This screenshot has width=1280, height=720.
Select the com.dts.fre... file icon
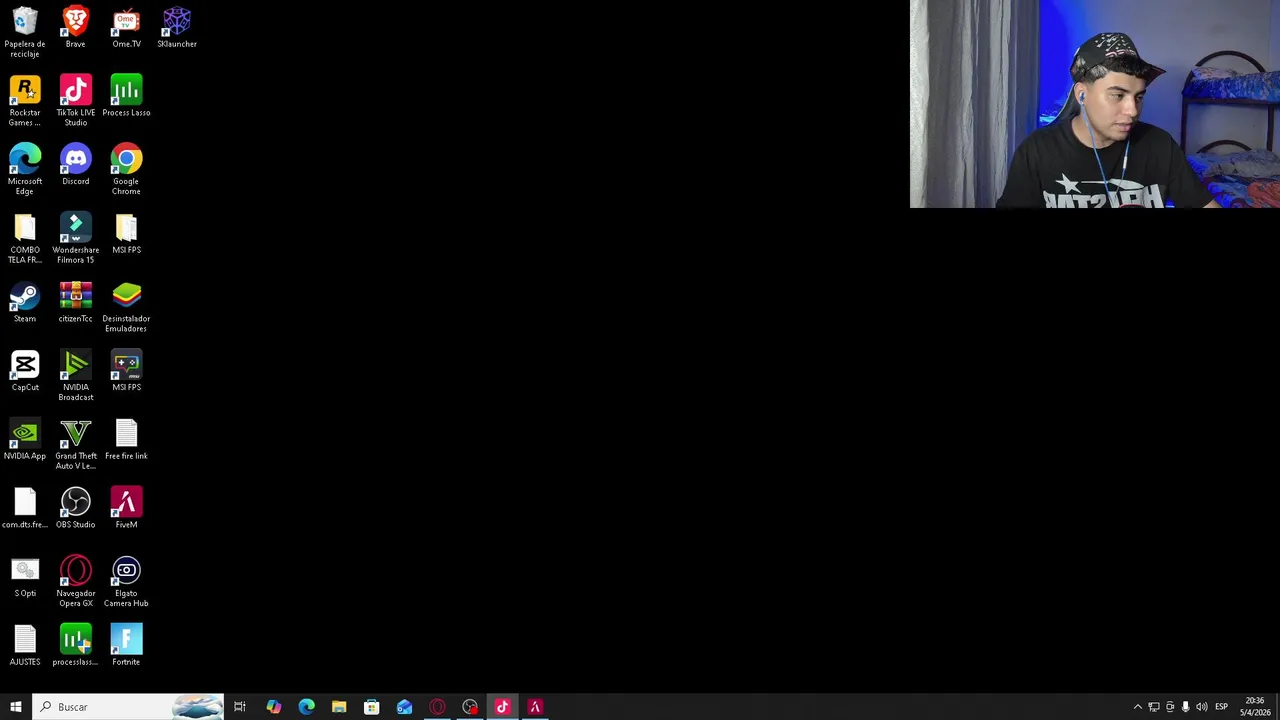coord(25,508)
